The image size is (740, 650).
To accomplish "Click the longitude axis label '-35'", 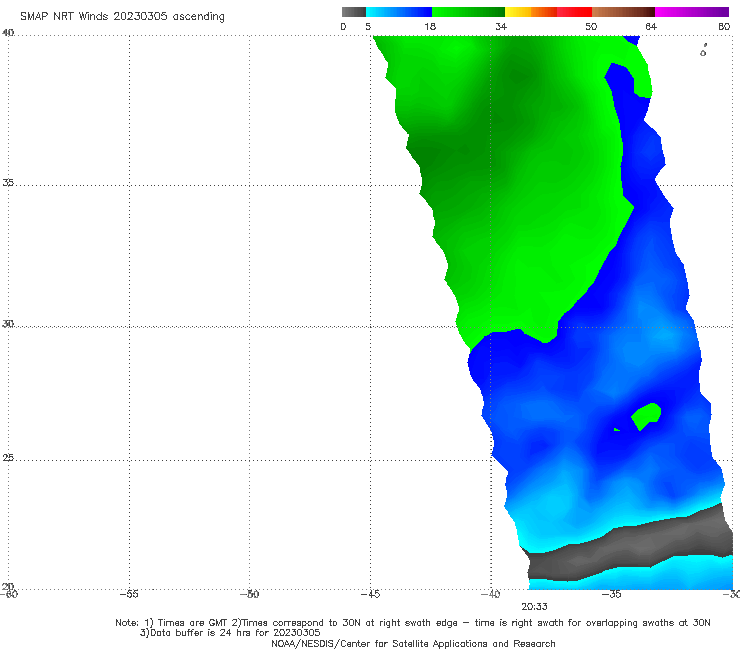I will pos(611,594).
